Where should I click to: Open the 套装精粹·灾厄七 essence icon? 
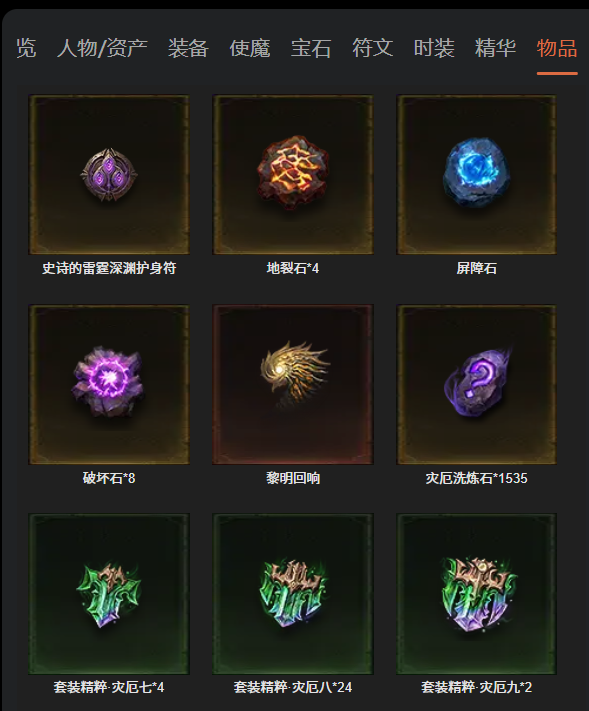pyautogui.click(x=109, y=594)
